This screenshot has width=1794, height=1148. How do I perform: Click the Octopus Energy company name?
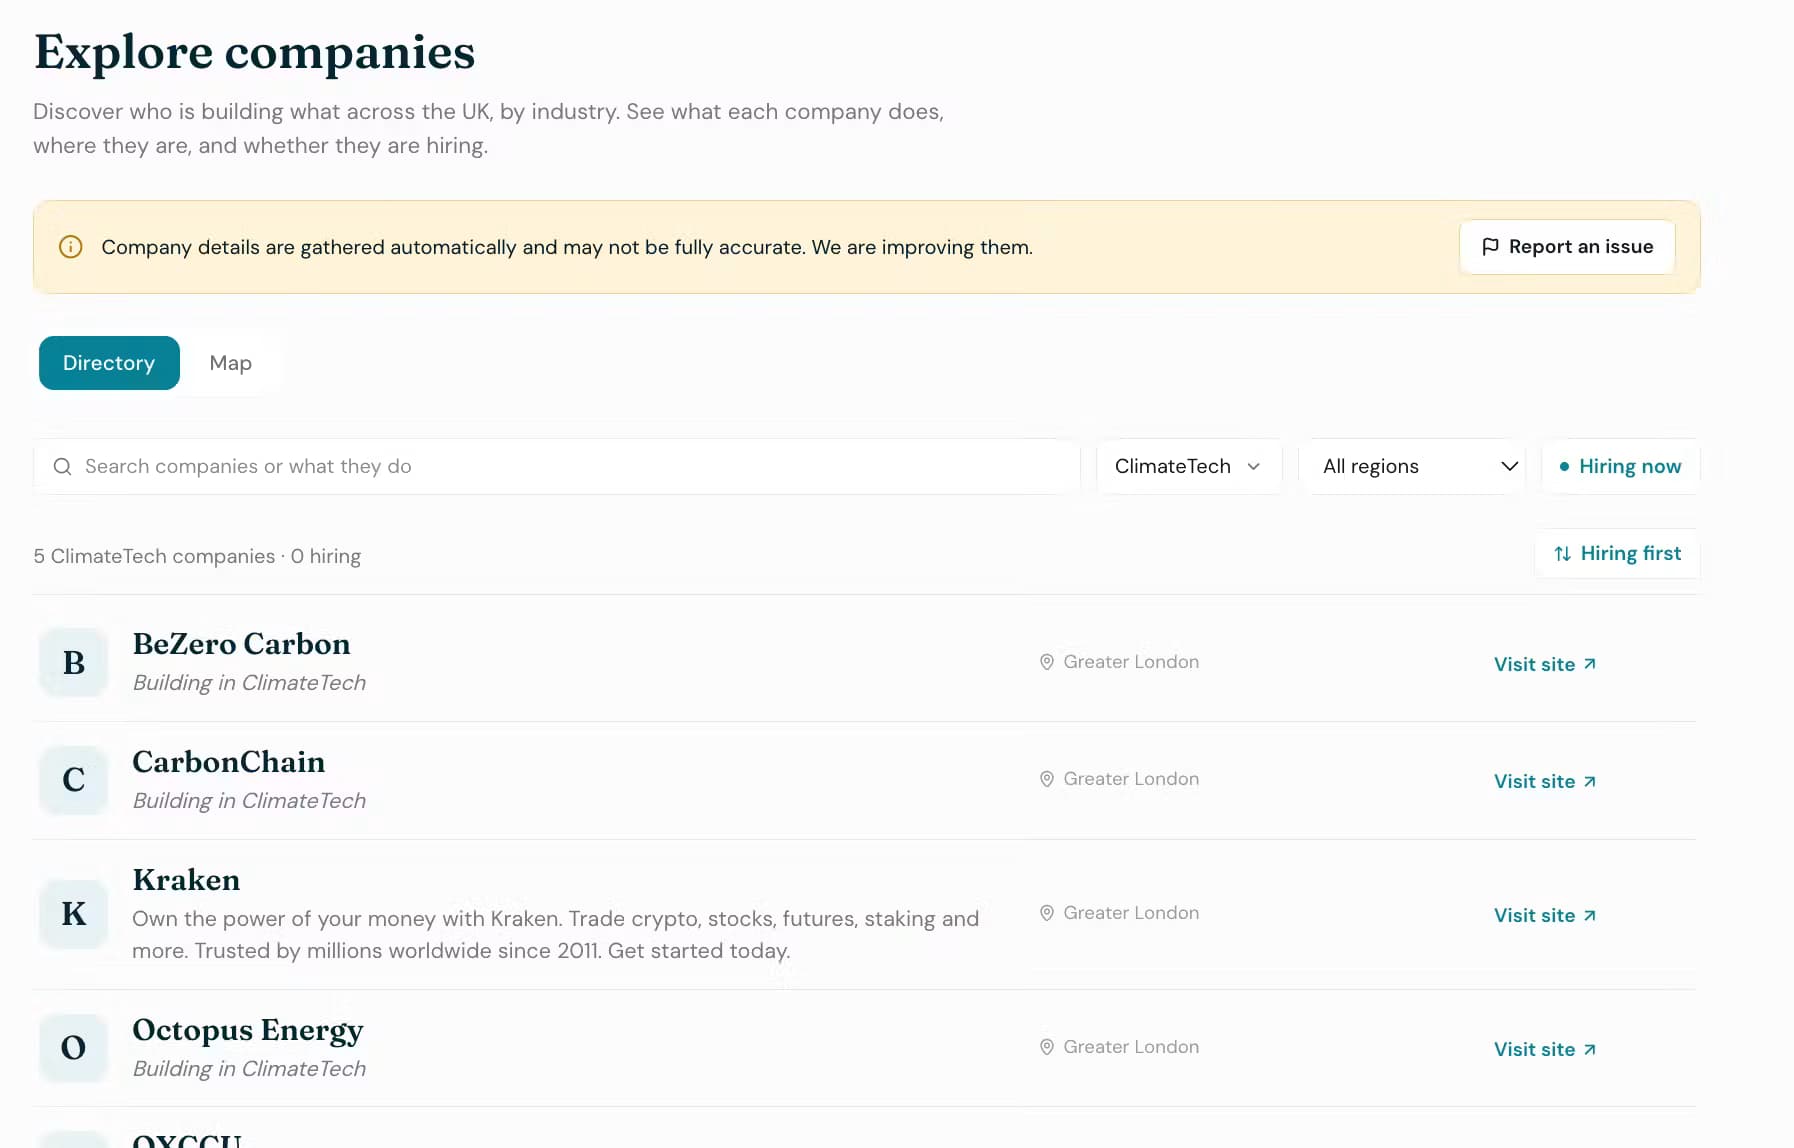(x=248, y=1030)
